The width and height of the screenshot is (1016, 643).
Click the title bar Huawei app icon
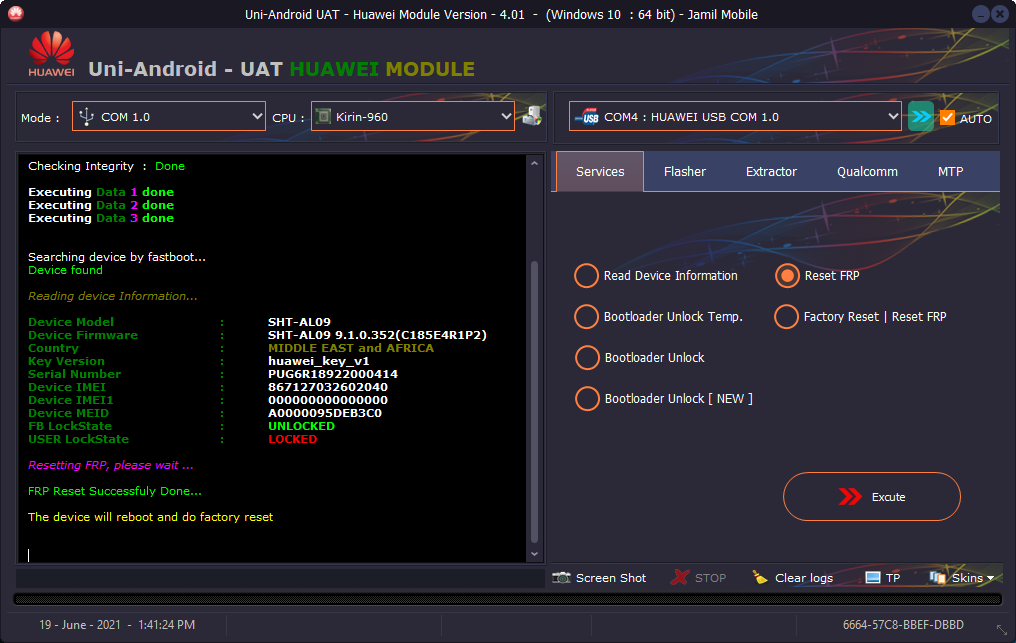[x=16, y=14]
